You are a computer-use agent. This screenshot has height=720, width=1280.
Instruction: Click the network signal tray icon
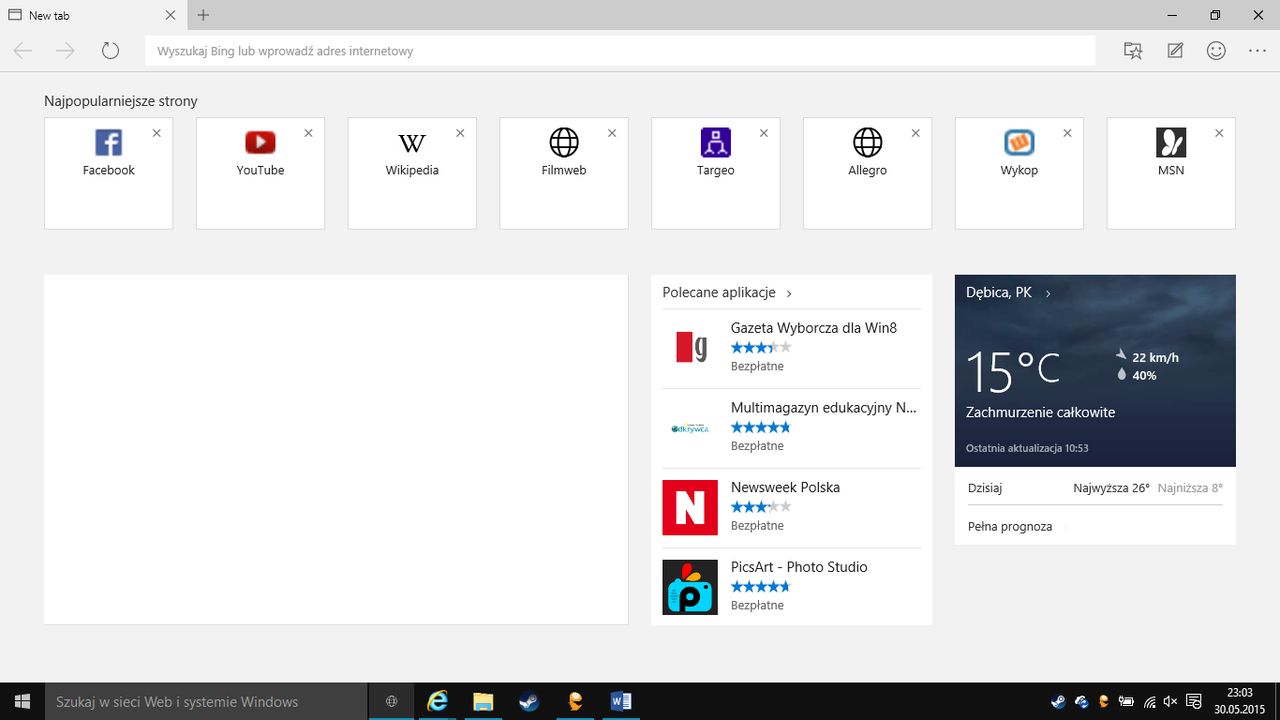(x=1149, y=701)
